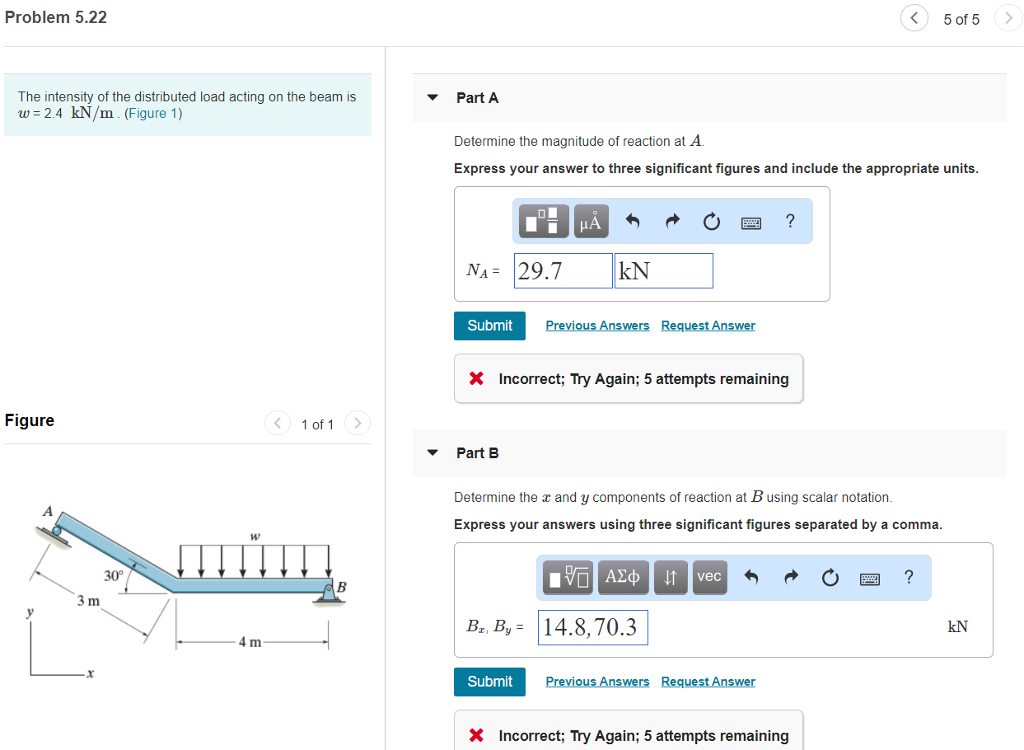The width and height of the screenshot is (1024, 750).
Task: Click the vec vector notation icon in Part B
Action: [709, 577]
